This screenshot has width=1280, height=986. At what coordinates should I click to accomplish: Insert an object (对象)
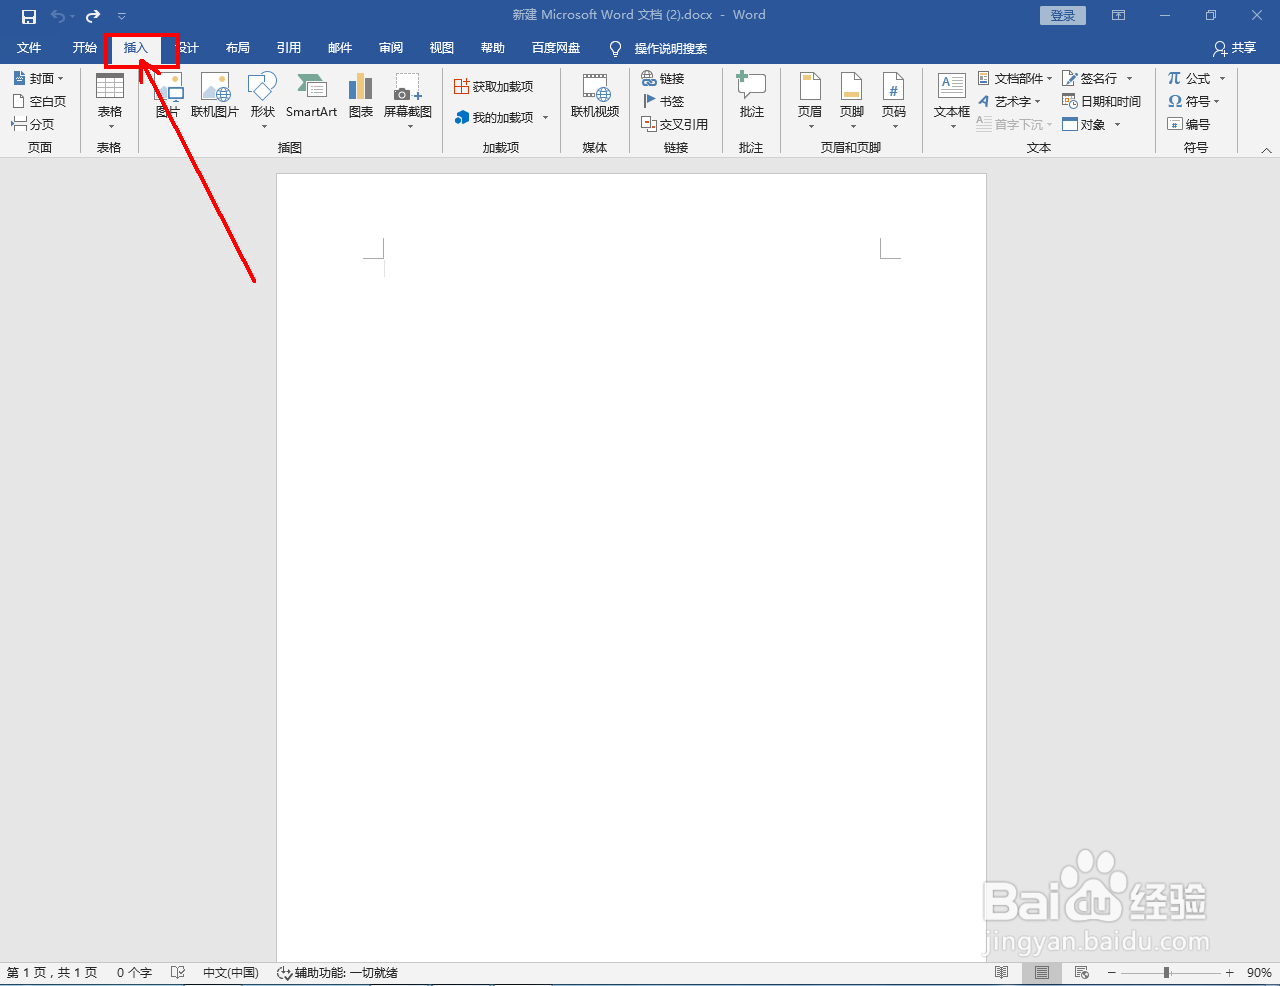point(1092,124)
